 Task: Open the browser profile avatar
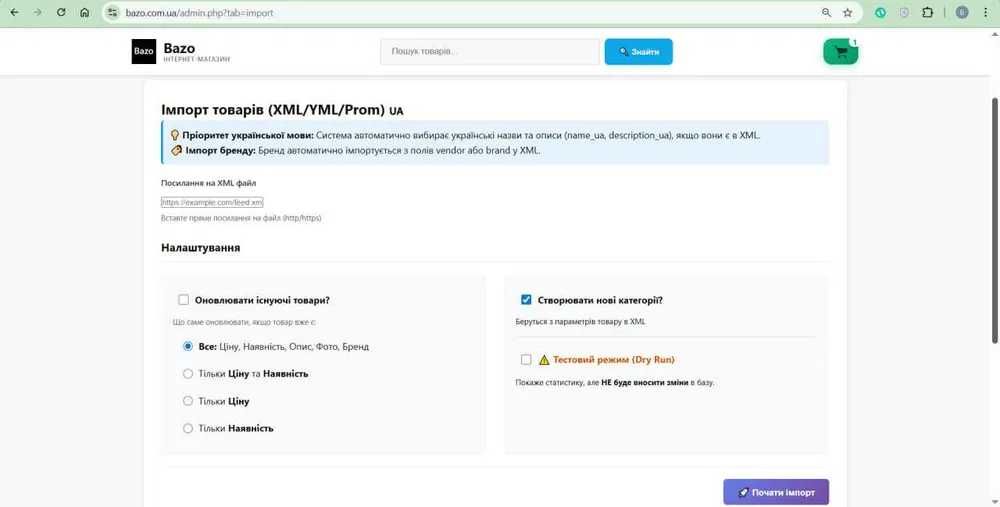coord(962,12)
